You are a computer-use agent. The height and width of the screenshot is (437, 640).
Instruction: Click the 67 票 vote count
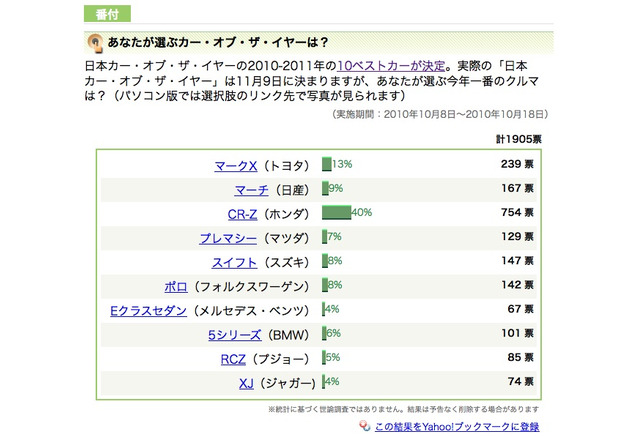(520, 309)
